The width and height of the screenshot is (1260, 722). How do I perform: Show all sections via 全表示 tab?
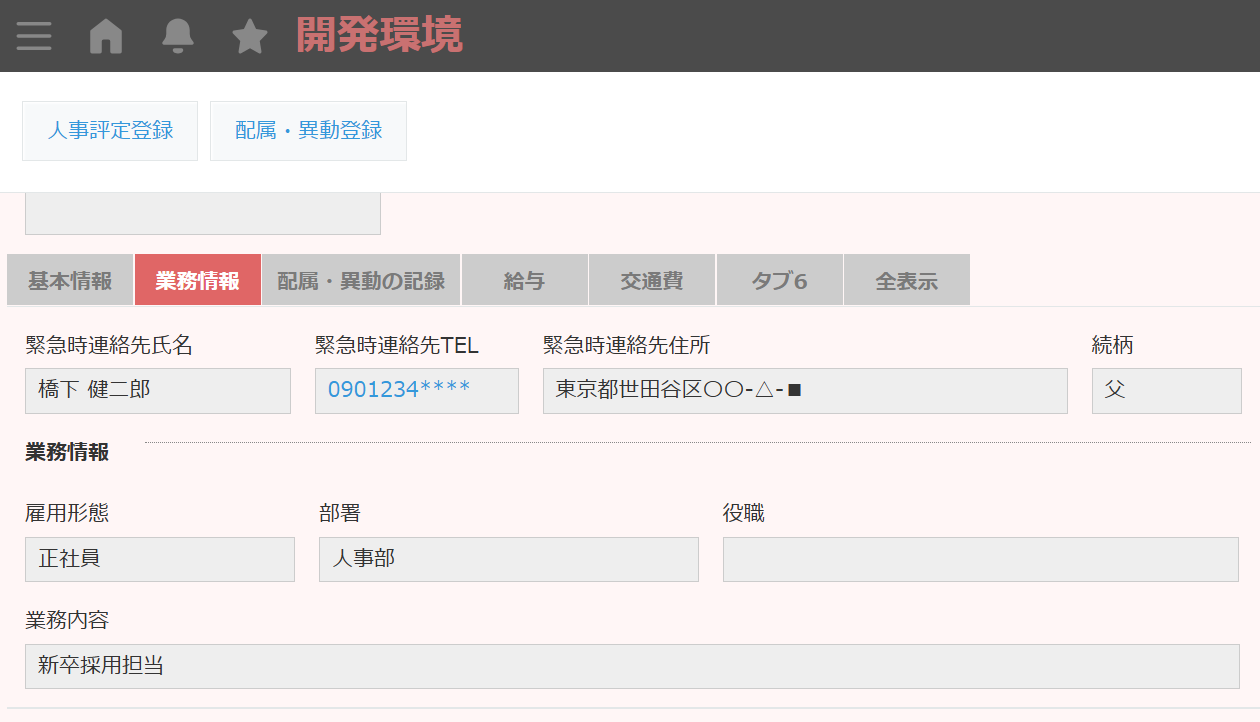(907, 281)
